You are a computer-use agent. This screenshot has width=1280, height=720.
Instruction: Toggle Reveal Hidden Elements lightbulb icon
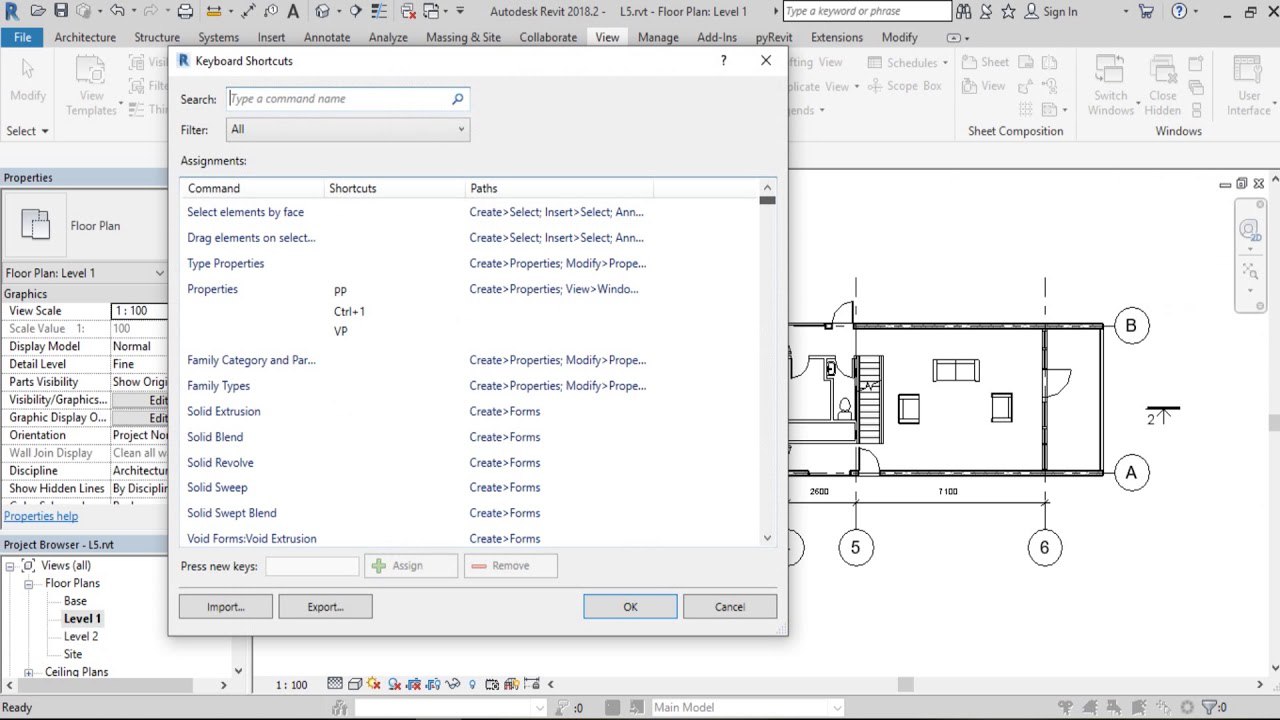pos(472,685)
